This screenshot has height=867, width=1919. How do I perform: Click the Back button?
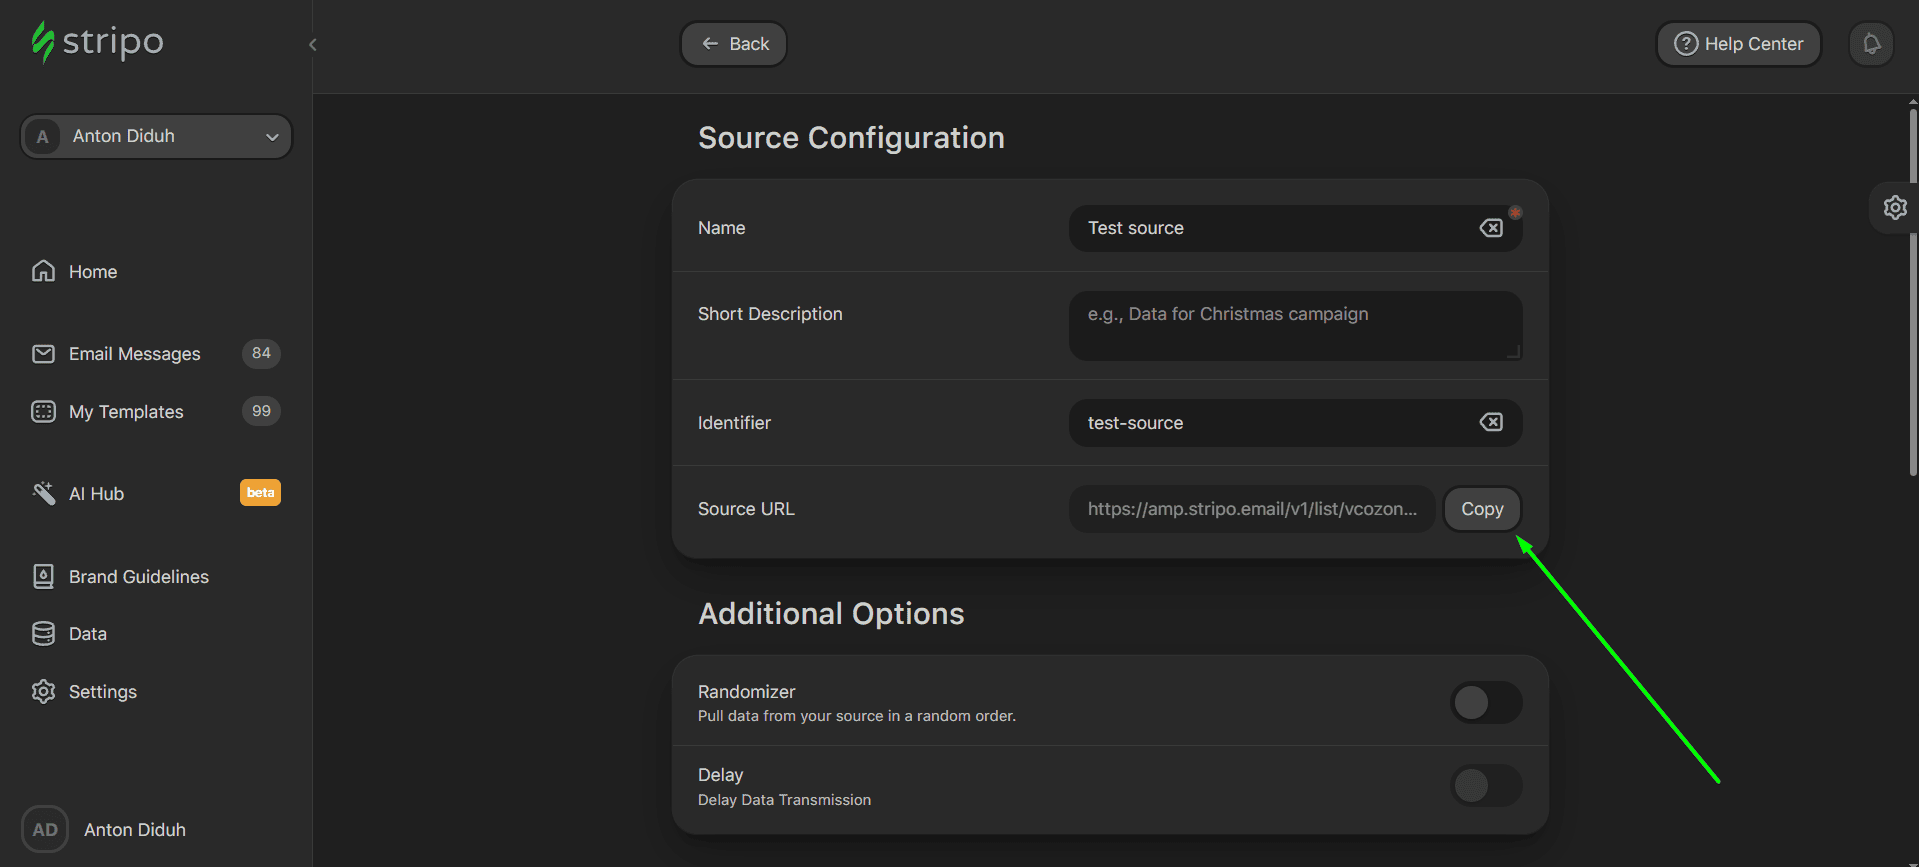point(734,44)
